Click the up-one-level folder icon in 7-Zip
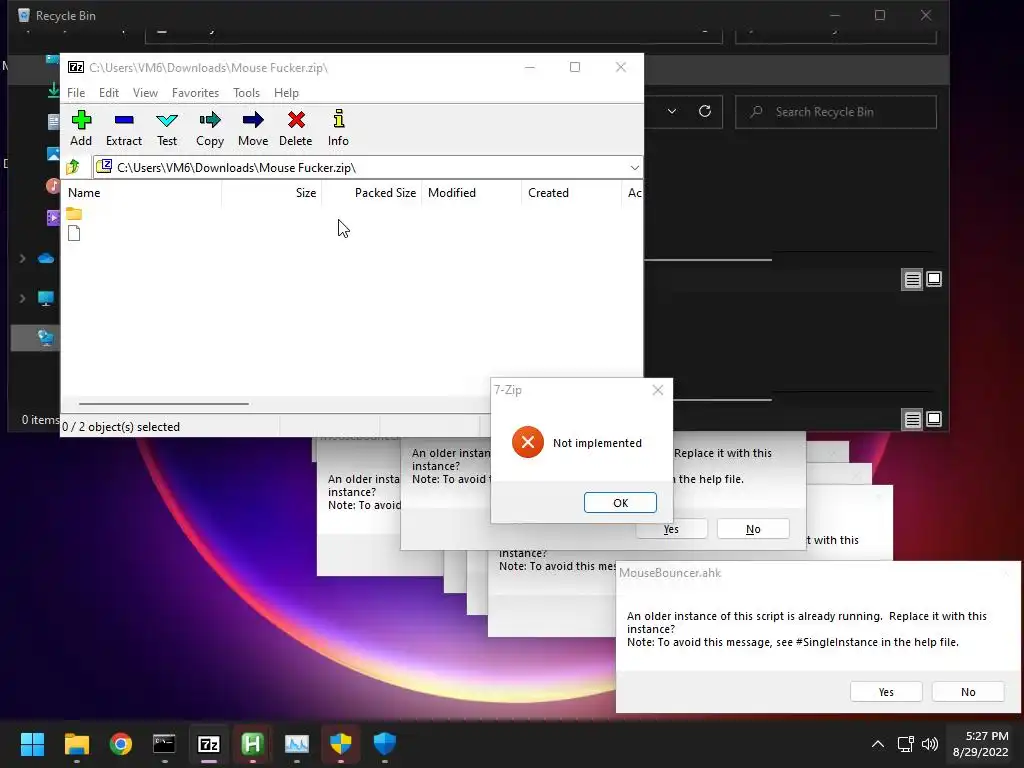This screenshot has height=768, width=1024. (x=73, y=167)
